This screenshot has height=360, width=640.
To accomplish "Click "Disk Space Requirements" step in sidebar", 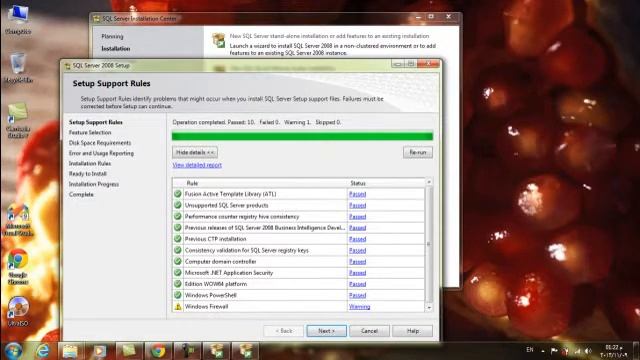I will [100, 143].
